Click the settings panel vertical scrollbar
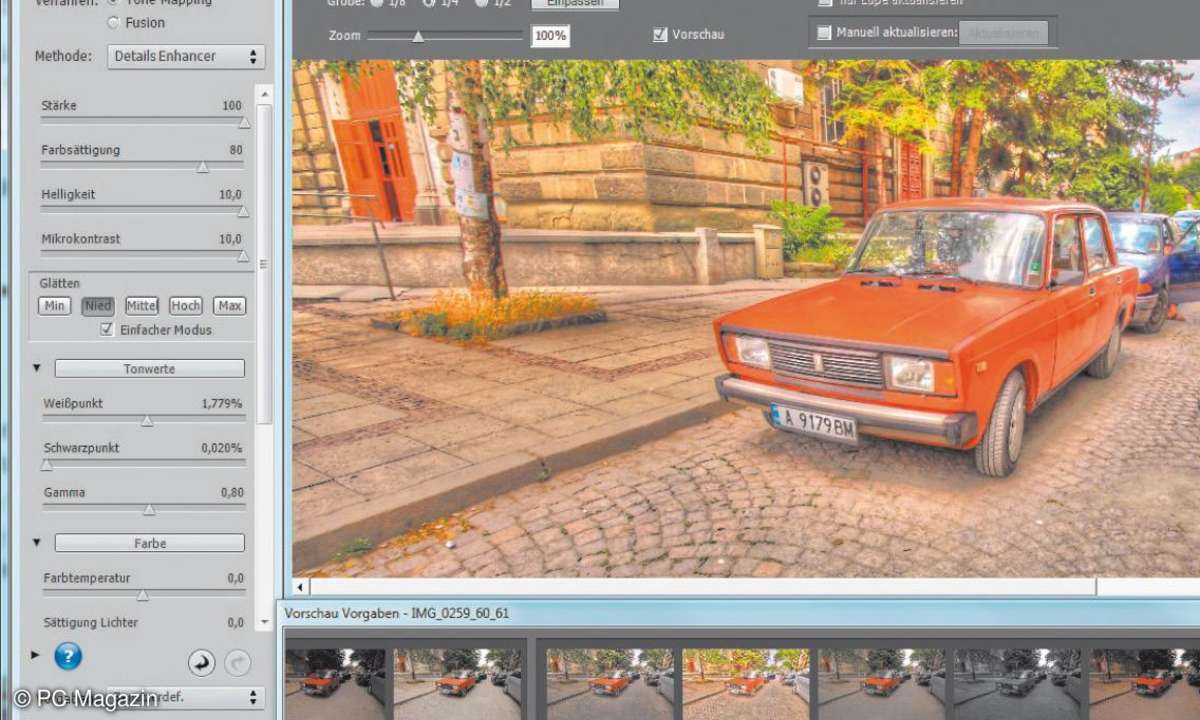This screenshot has width=1200, height=720. click(x=264, y=263)
